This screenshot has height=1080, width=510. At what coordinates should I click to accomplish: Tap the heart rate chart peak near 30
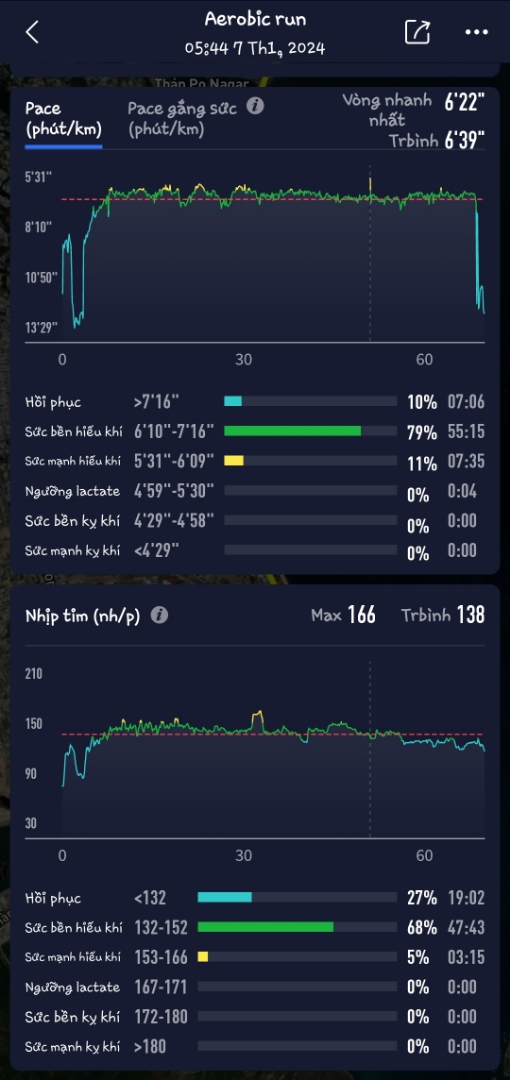258,720
